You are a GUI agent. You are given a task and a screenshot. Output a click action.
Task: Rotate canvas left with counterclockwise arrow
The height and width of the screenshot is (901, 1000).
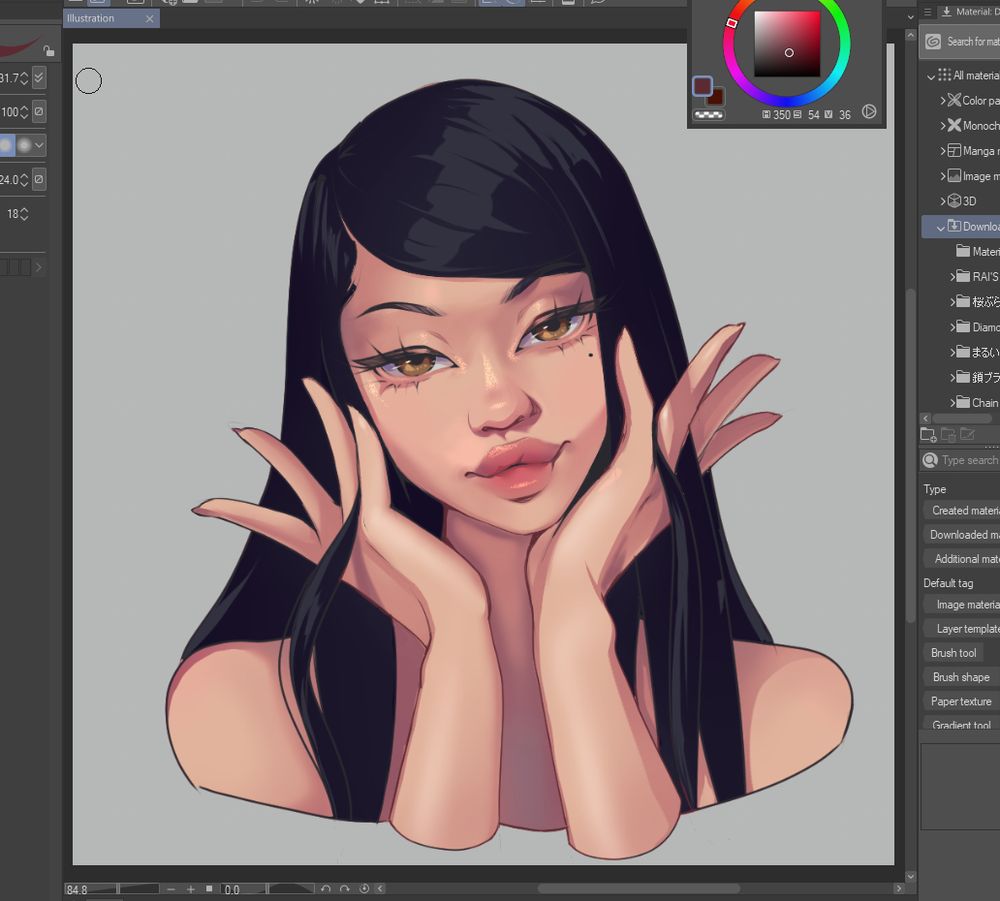326,889
